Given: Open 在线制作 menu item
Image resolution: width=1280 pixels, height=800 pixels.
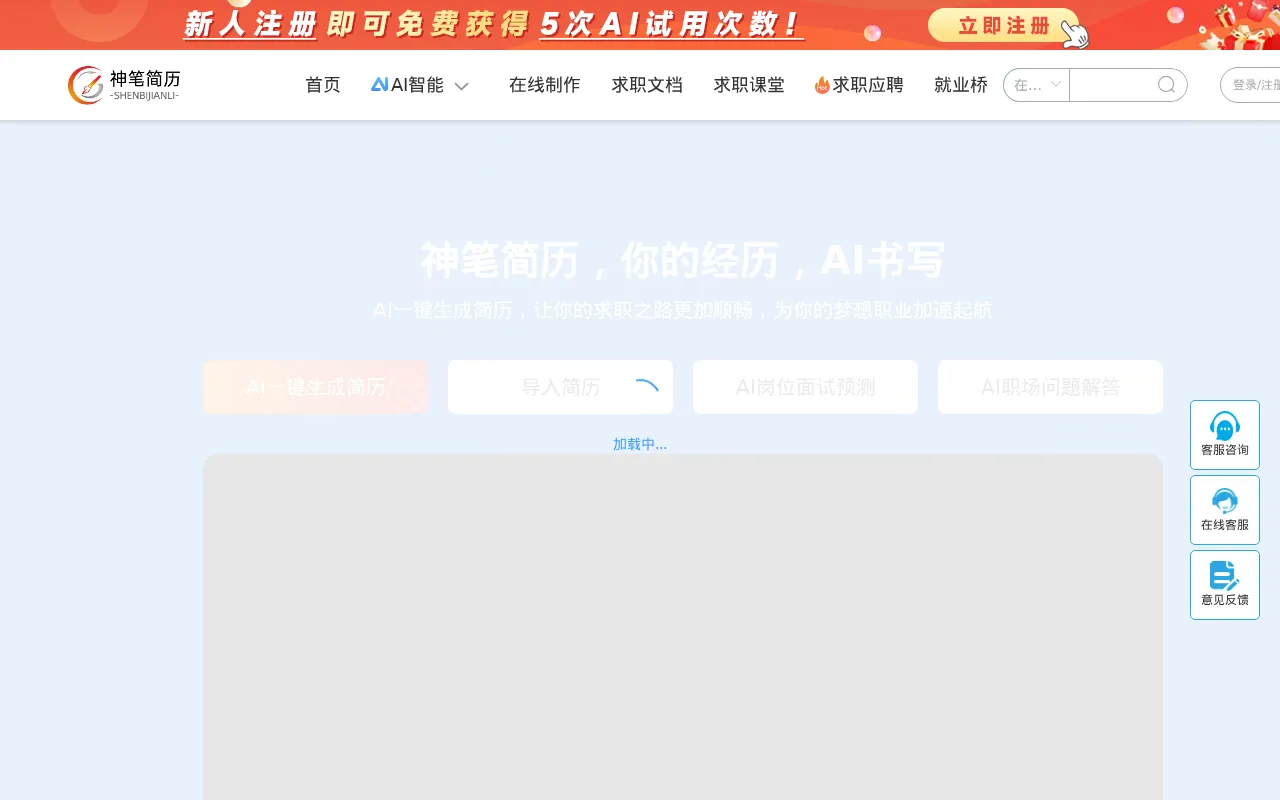Looking at the screenshot, I should click(545, 85).
